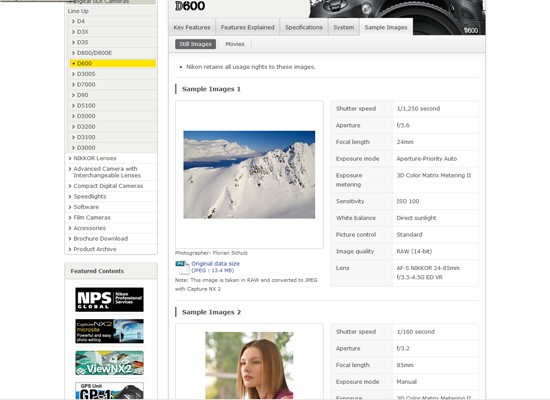
Task: Select the System tab
Action: pos(344,27)
